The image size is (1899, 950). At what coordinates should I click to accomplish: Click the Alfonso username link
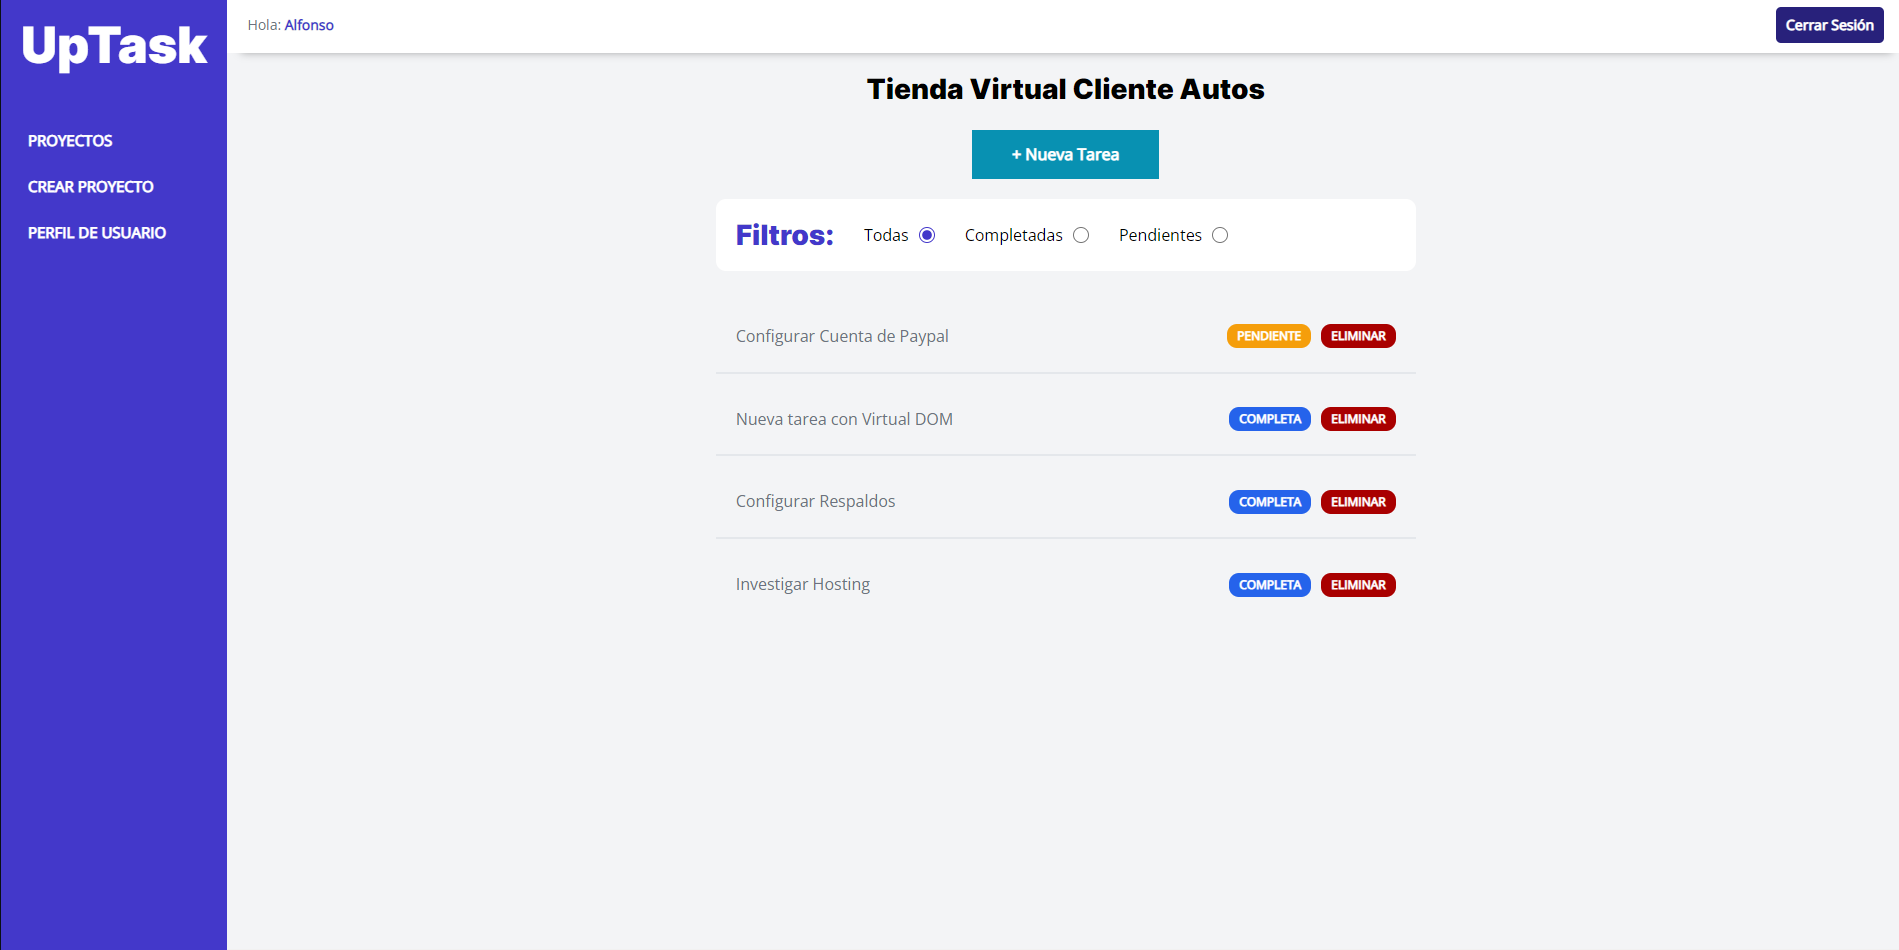(x=309, y=24)
